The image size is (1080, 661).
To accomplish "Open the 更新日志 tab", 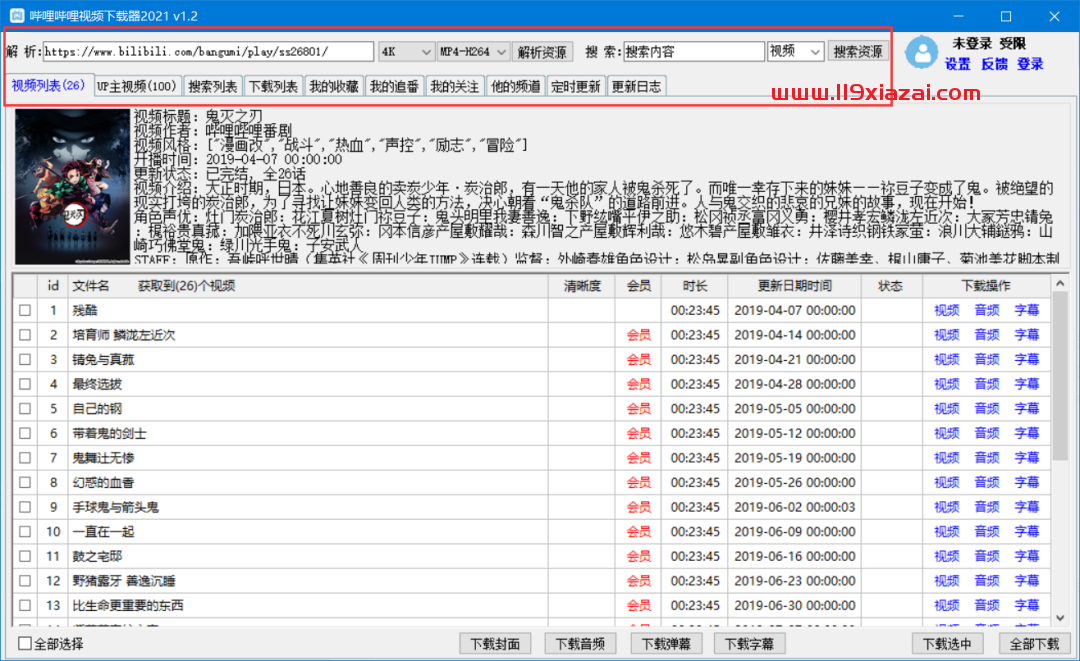I will (636, 87).
